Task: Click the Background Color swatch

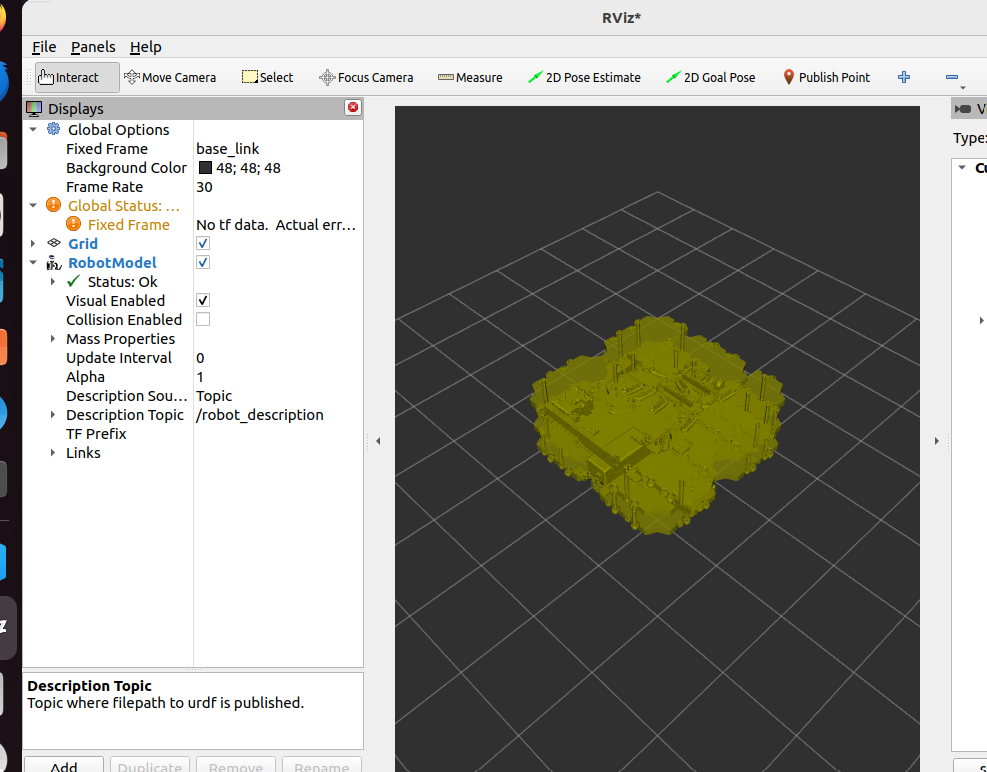Action: pyautogui.click(x=205, y=167)
